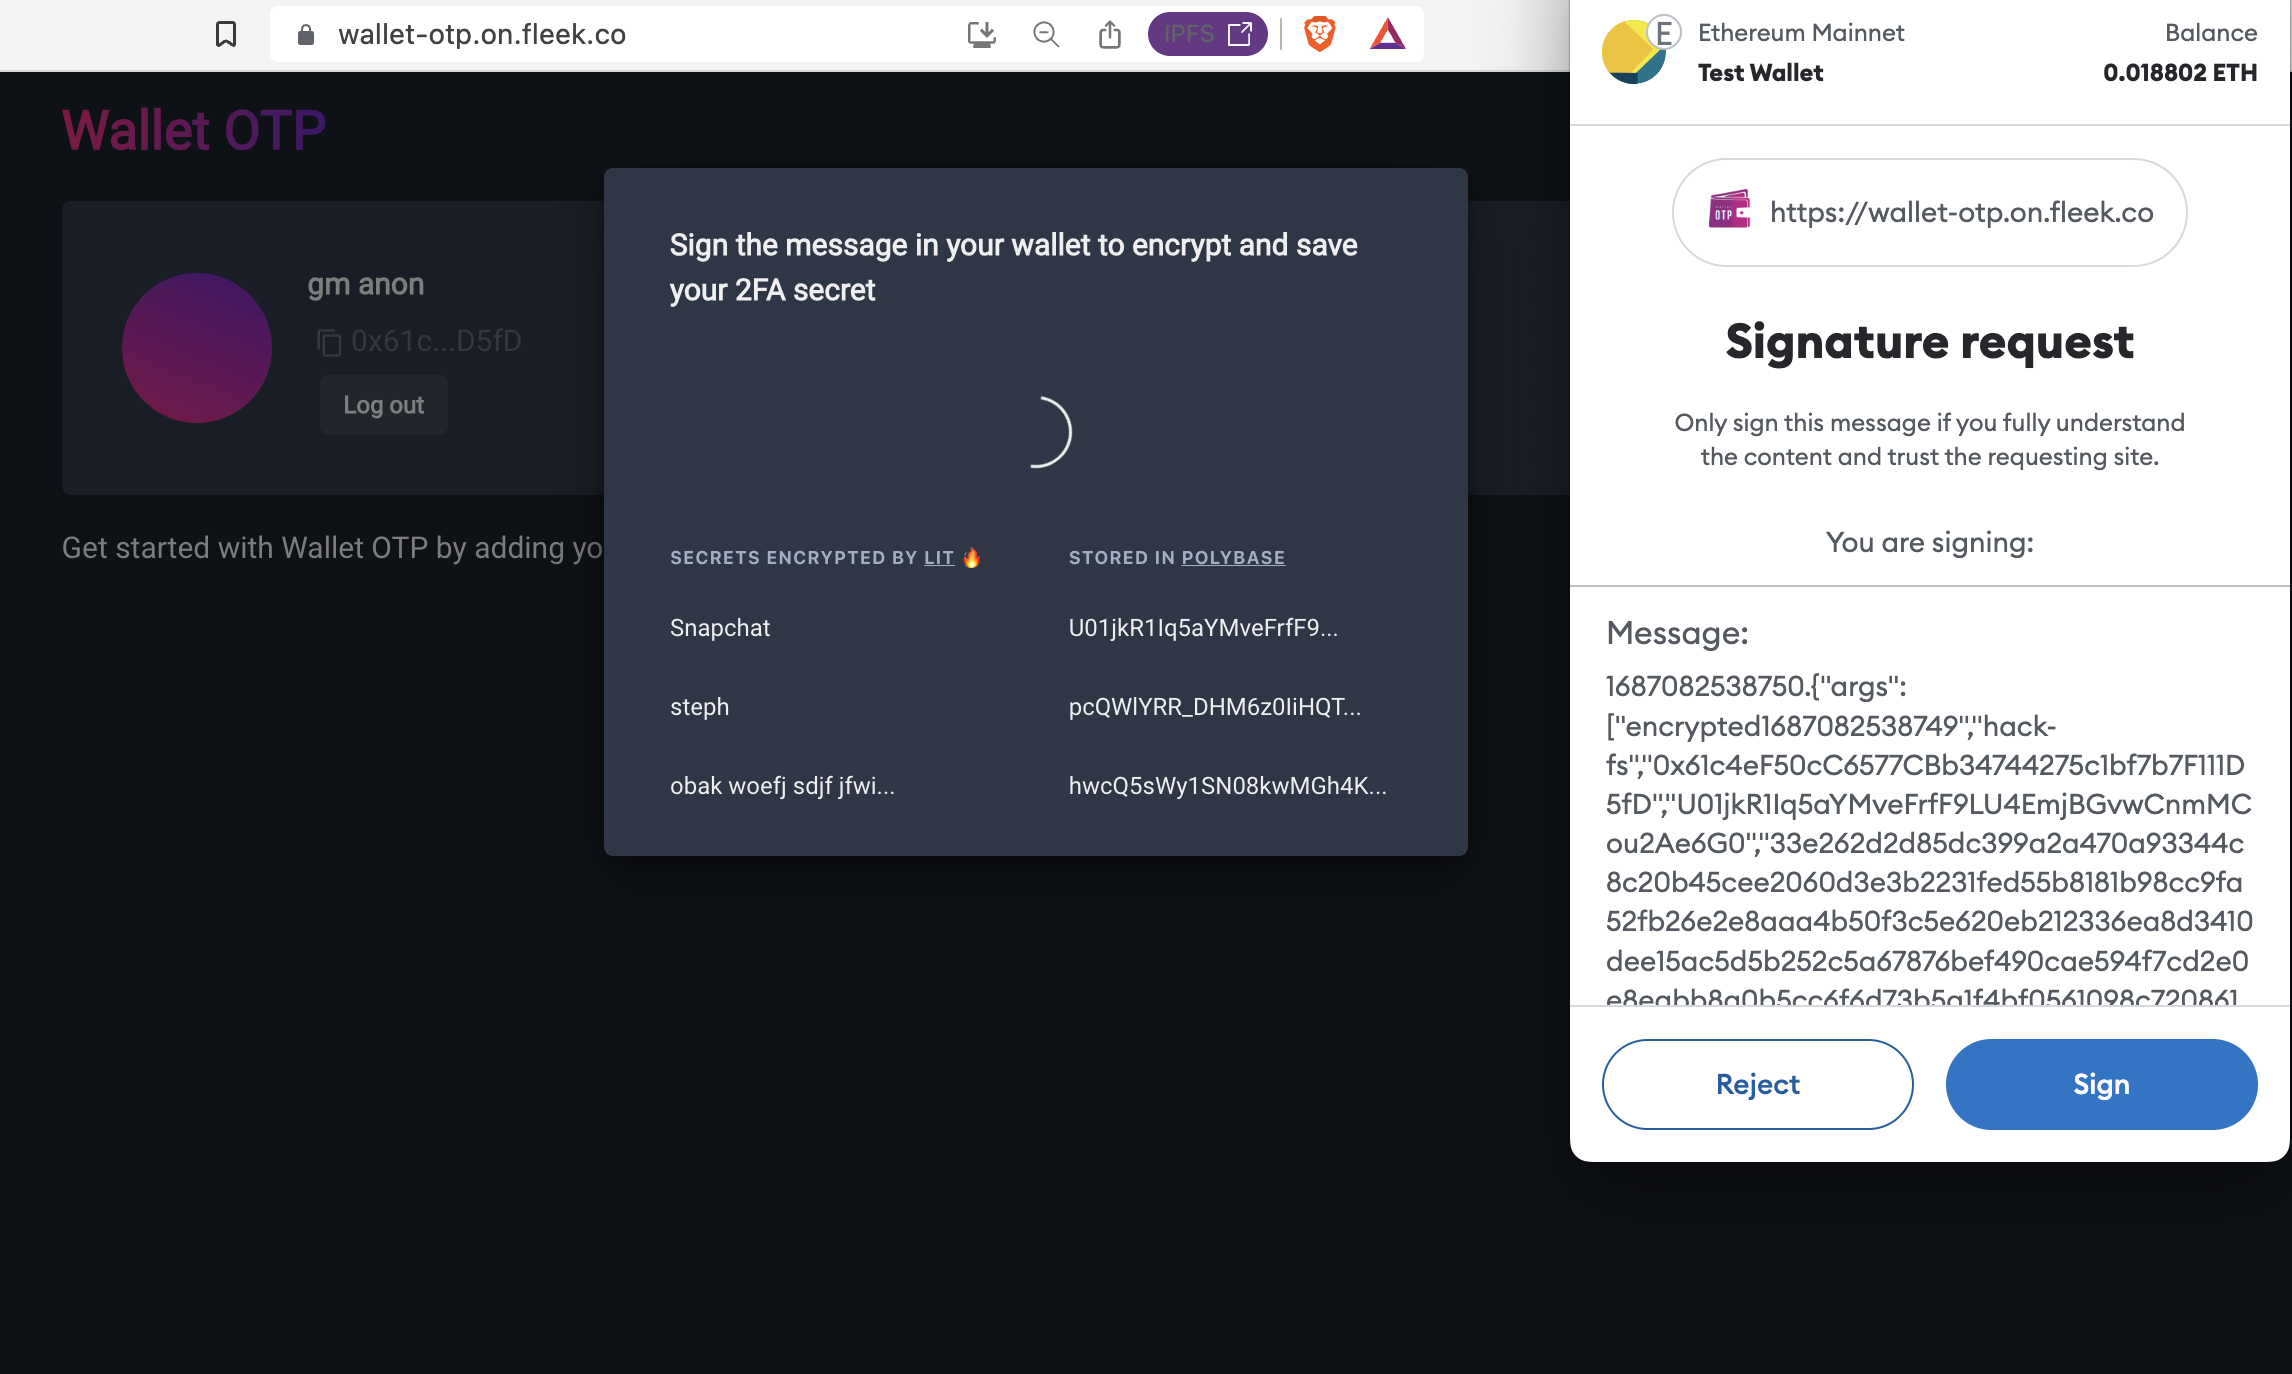Reject the signature request

pyautogui.click(x=1757, y=1084)
